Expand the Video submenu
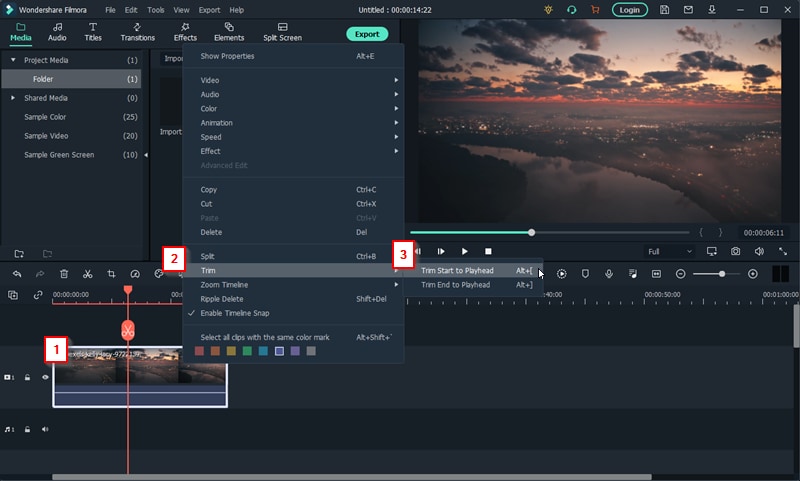The width and height of the screenshot is (800, 481). coord(293,80)
